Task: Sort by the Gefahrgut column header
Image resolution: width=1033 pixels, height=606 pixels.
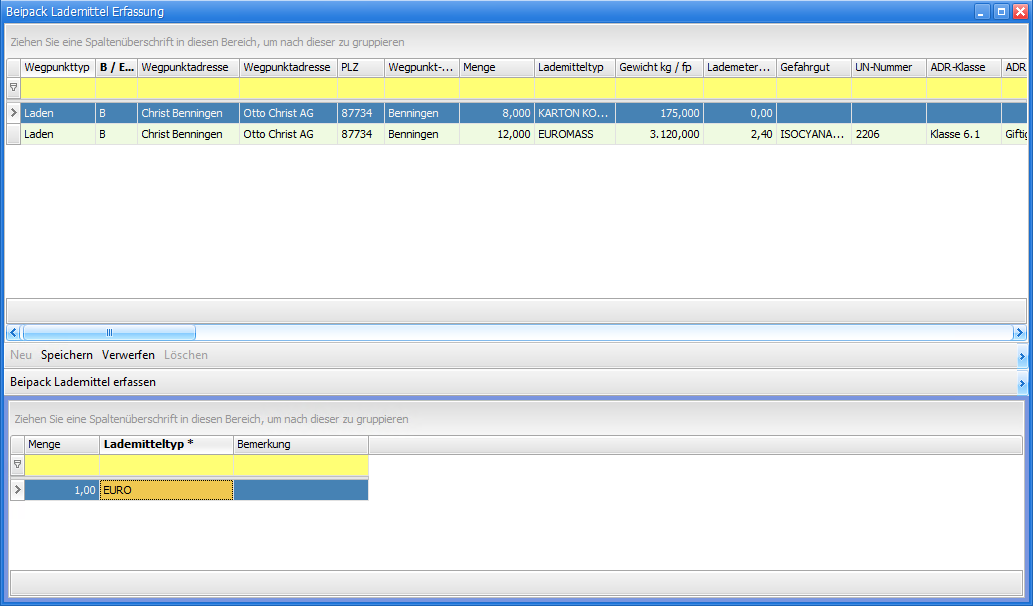Action: (x=813, y=67)
